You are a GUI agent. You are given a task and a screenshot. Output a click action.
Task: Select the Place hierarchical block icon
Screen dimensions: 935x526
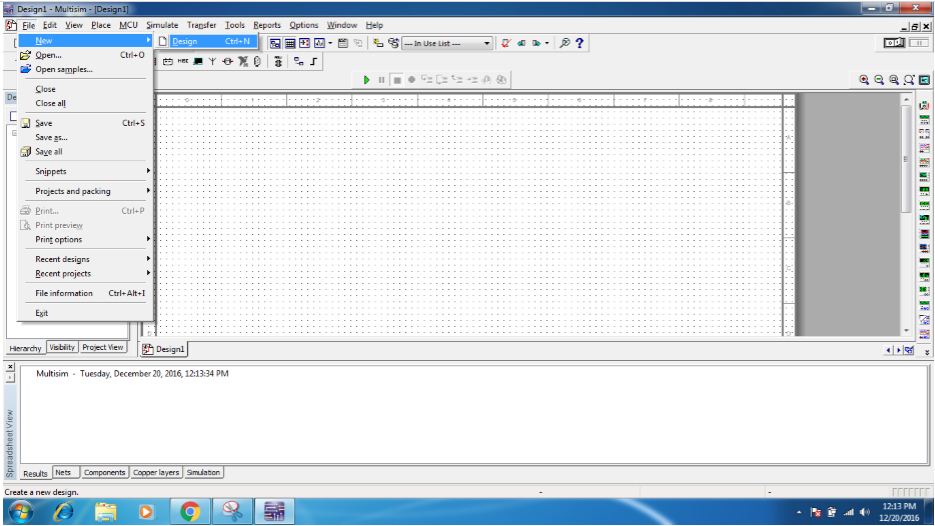[299, 61]
